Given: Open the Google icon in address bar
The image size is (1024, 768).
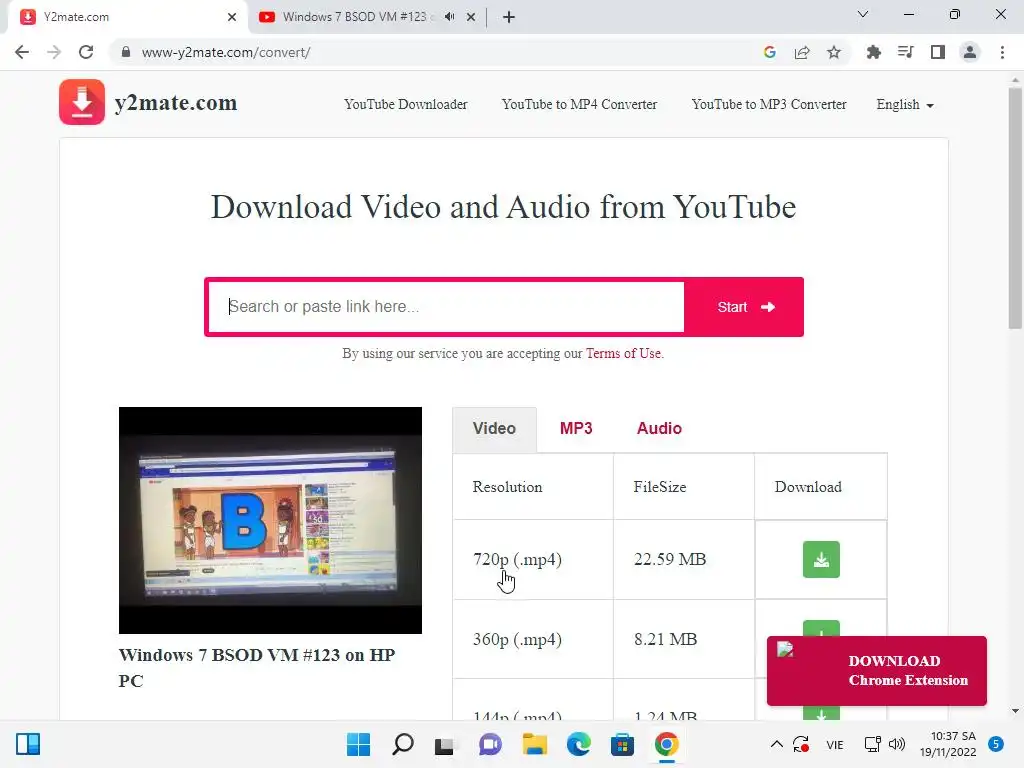Looking at the screenshot, I should pyautogui.click(x=770, y=52).
